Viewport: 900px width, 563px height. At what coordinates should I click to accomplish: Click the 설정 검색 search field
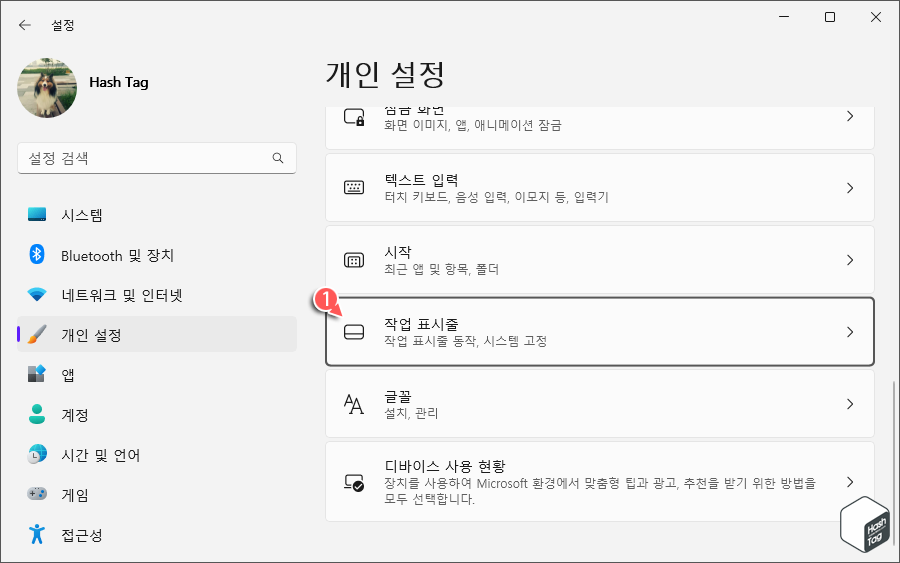coord(157,158)
